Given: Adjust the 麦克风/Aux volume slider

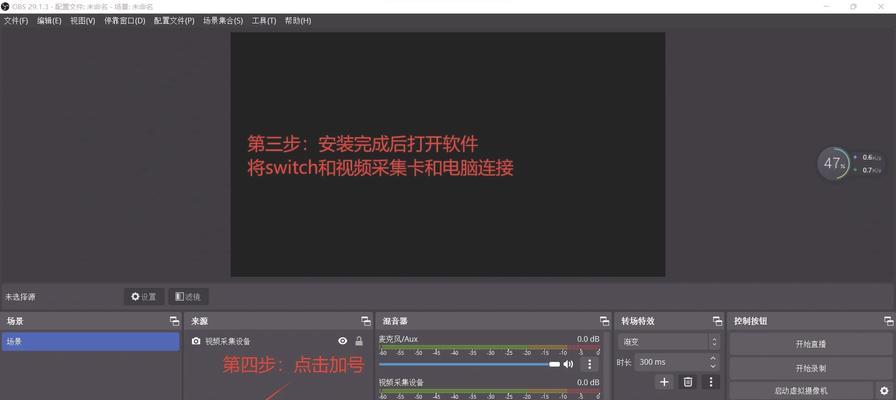Looking at the screenshot, I should coord(470,364).
